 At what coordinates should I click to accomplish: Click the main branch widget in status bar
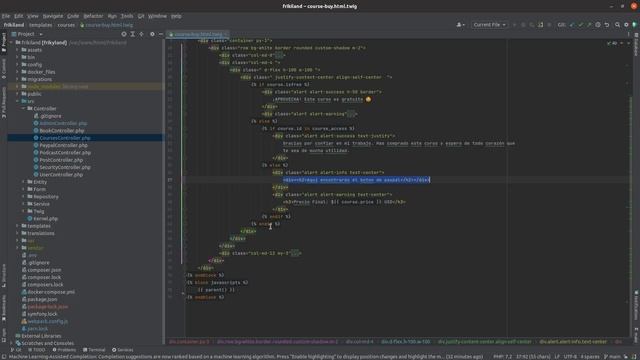[x=612, y=357]
